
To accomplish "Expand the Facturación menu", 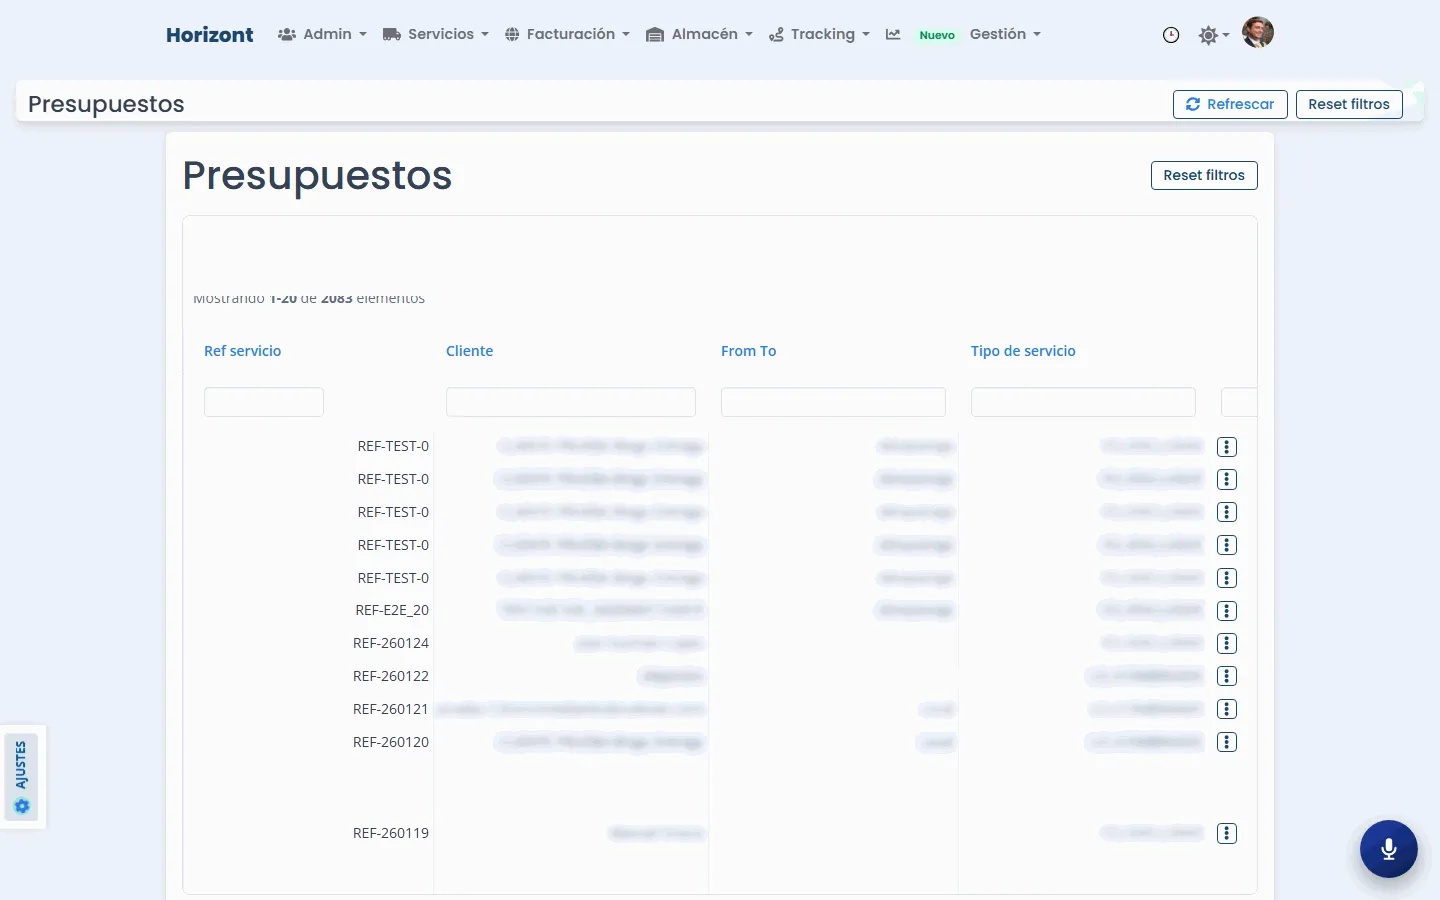I will [x=567, y=34].
